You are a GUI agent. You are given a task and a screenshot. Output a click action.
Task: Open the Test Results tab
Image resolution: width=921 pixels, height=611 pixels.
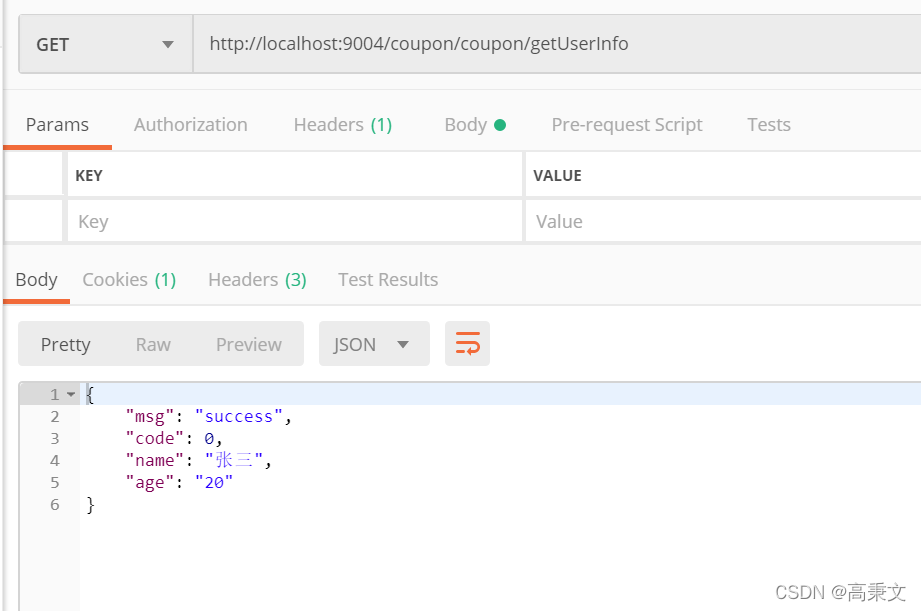click(x=388, y=280)
